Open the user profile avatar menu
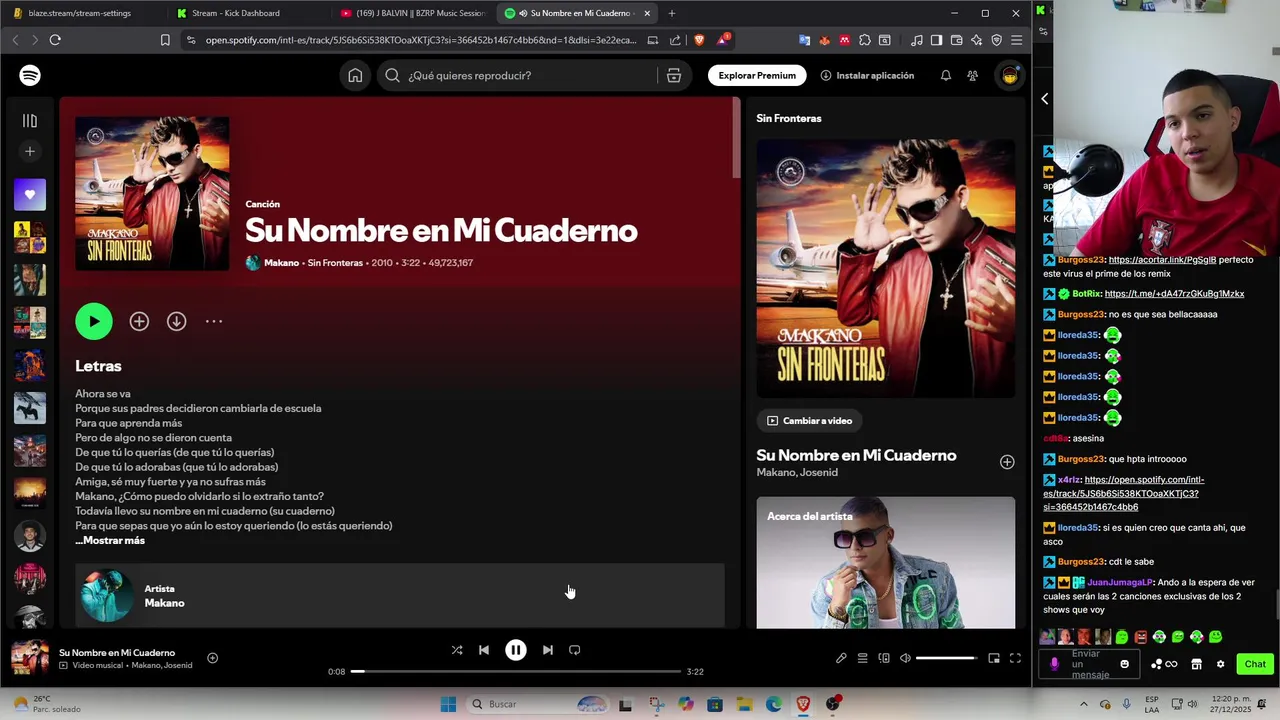 [x=1010, y=75]
